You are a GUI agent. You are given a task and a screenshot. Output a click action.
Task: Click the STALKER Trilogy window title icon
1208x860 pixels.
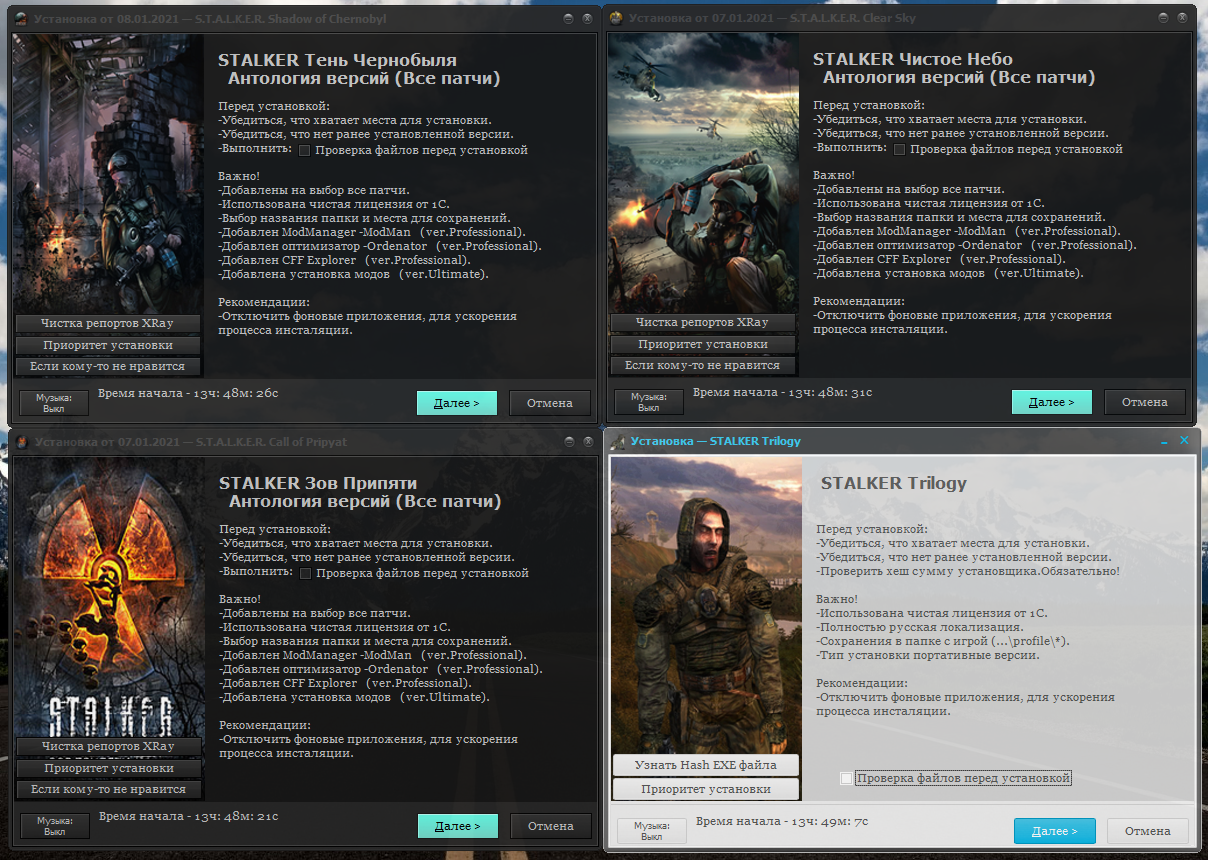point(618,441)
